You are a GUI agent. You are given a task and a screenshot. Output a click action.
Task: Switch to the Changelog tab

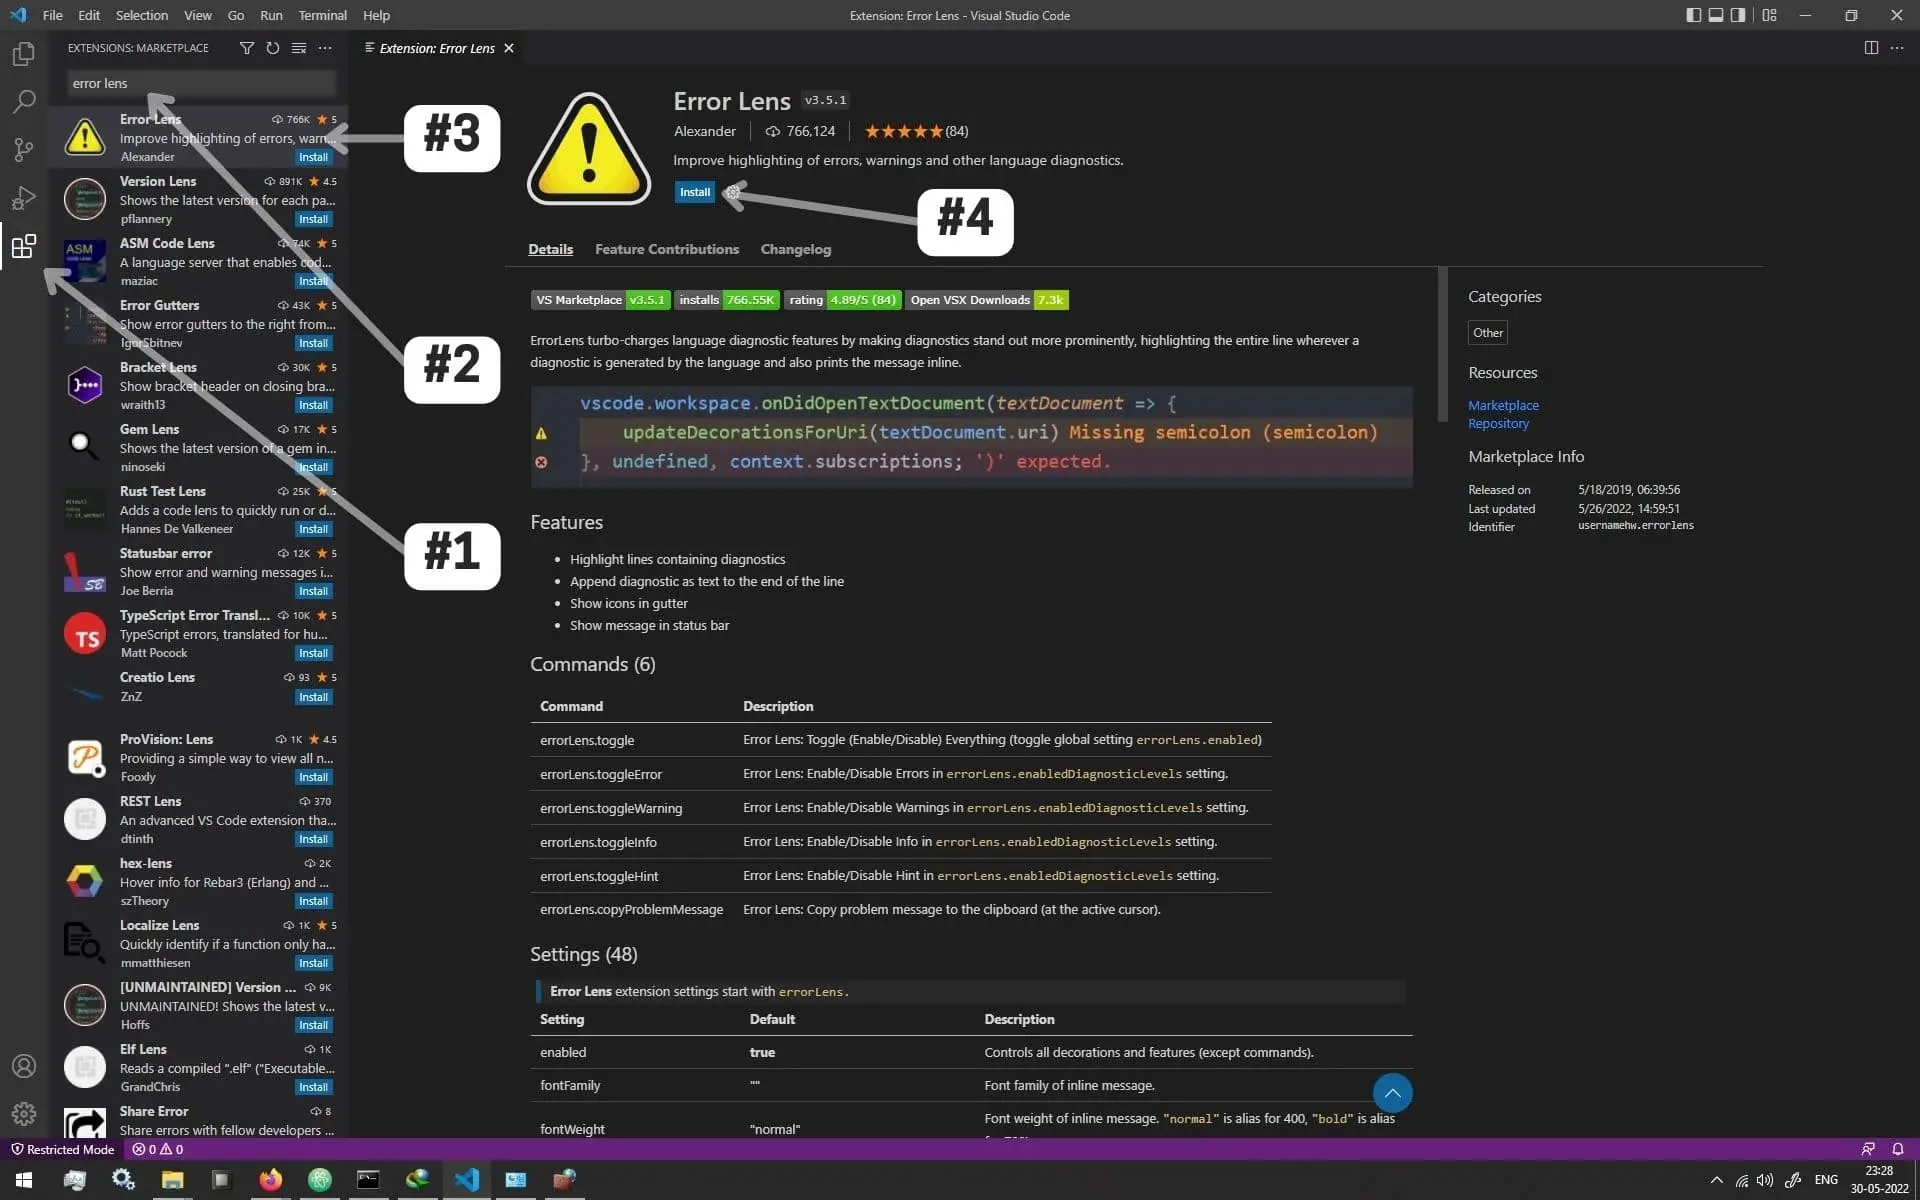click(795, 249)
